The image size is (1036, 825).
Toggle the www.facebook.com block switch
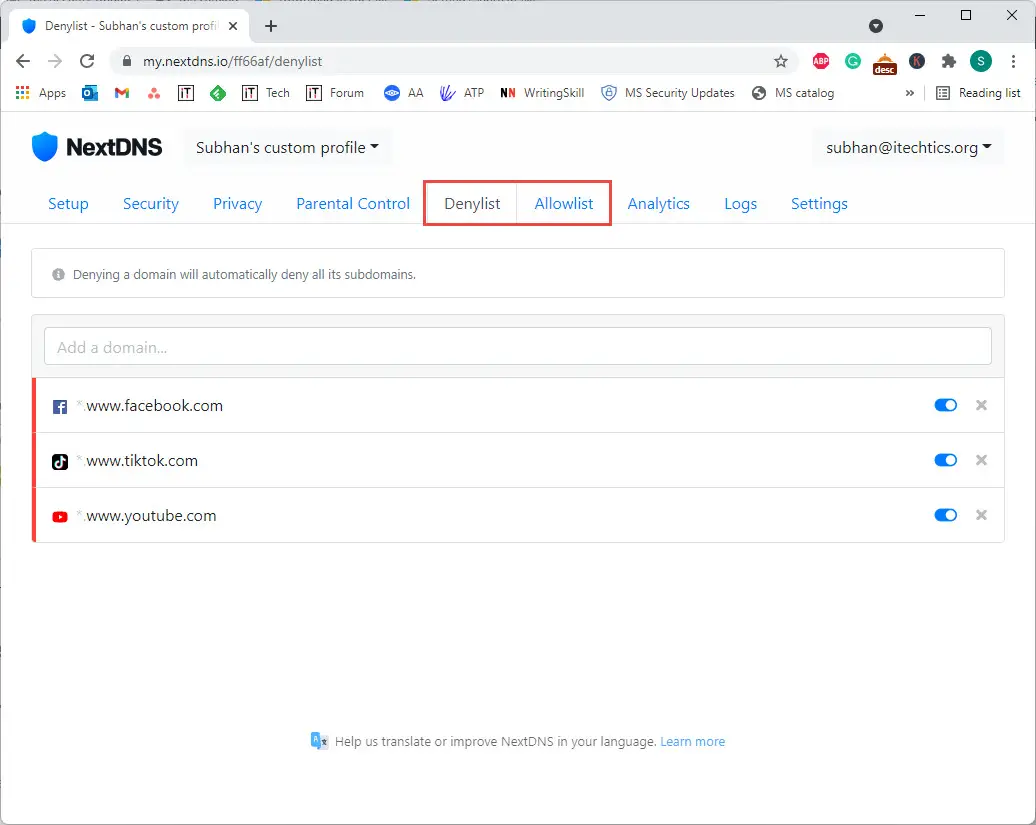coord(945,405)
